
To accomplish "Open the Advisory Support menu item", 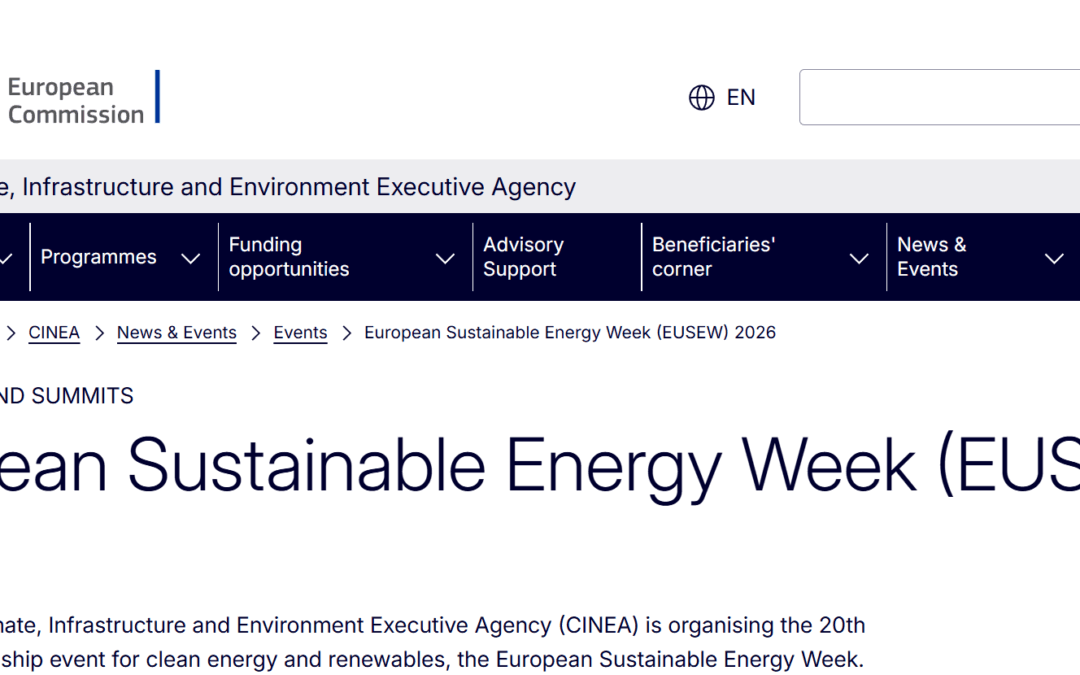I will pos(523,257).
